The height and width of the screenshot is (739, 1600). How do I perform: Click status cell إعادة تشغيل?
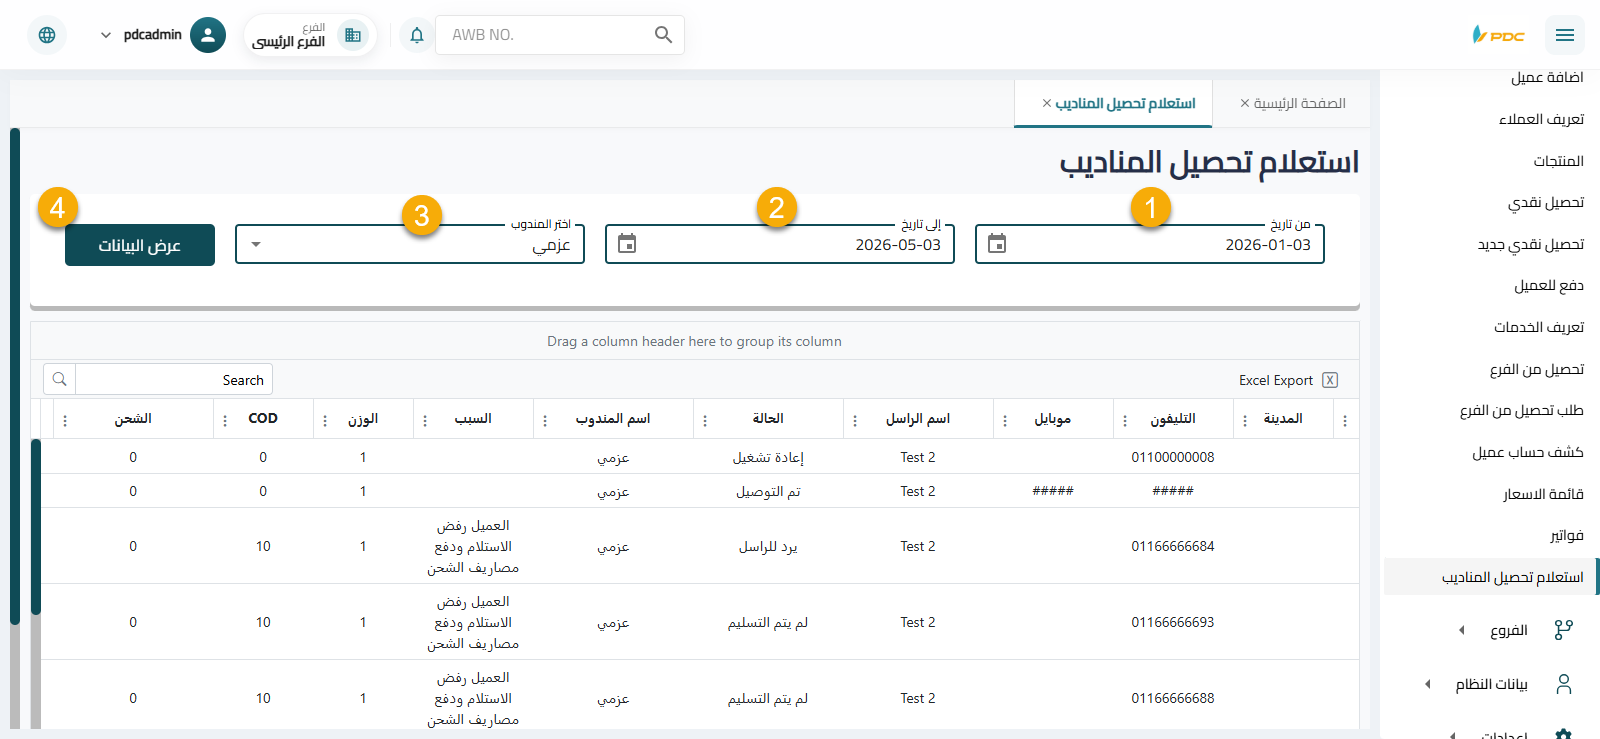pos(768,457)
